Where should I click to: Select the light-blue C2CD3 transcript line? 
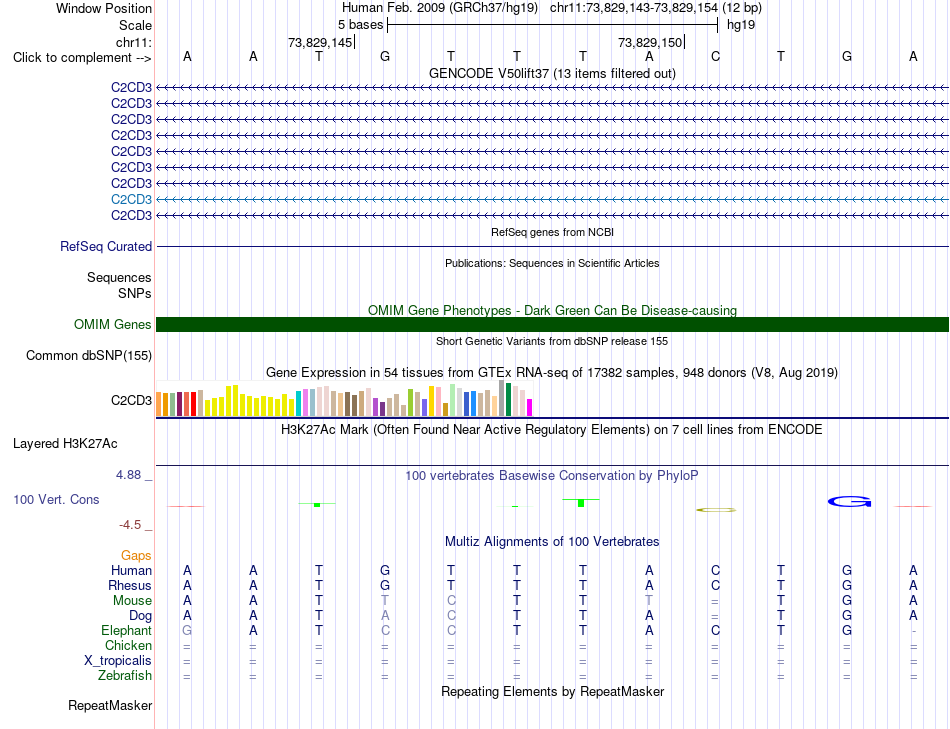click(x=552, y=199)
